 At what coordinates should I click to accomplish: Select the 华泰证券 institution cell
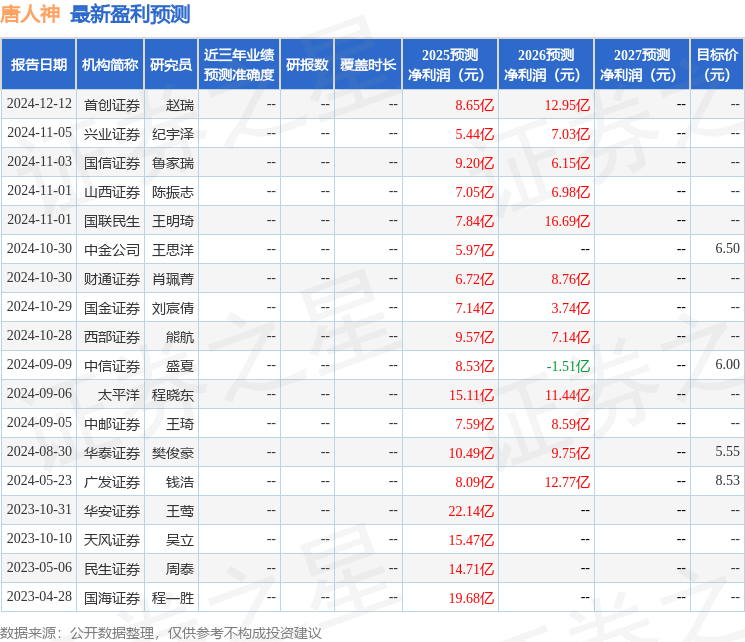coord(112,453)
